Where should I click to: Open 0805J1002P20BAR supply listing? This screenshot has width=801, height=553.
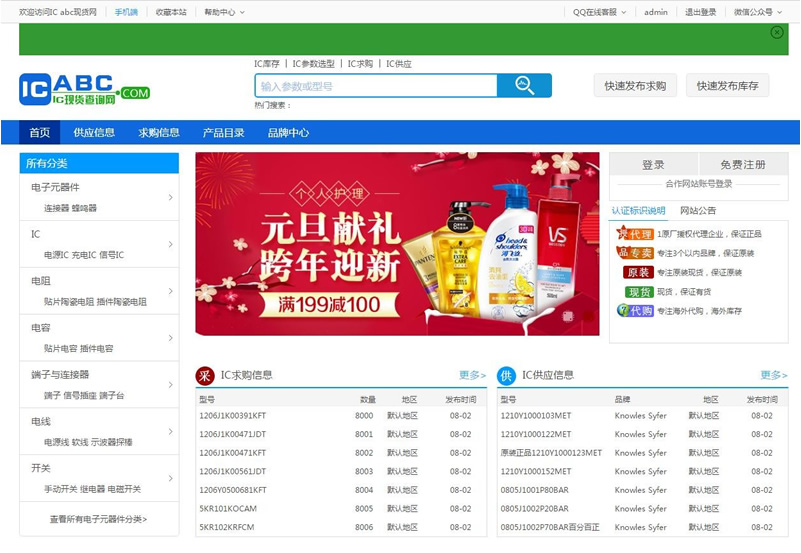point(534,509)
